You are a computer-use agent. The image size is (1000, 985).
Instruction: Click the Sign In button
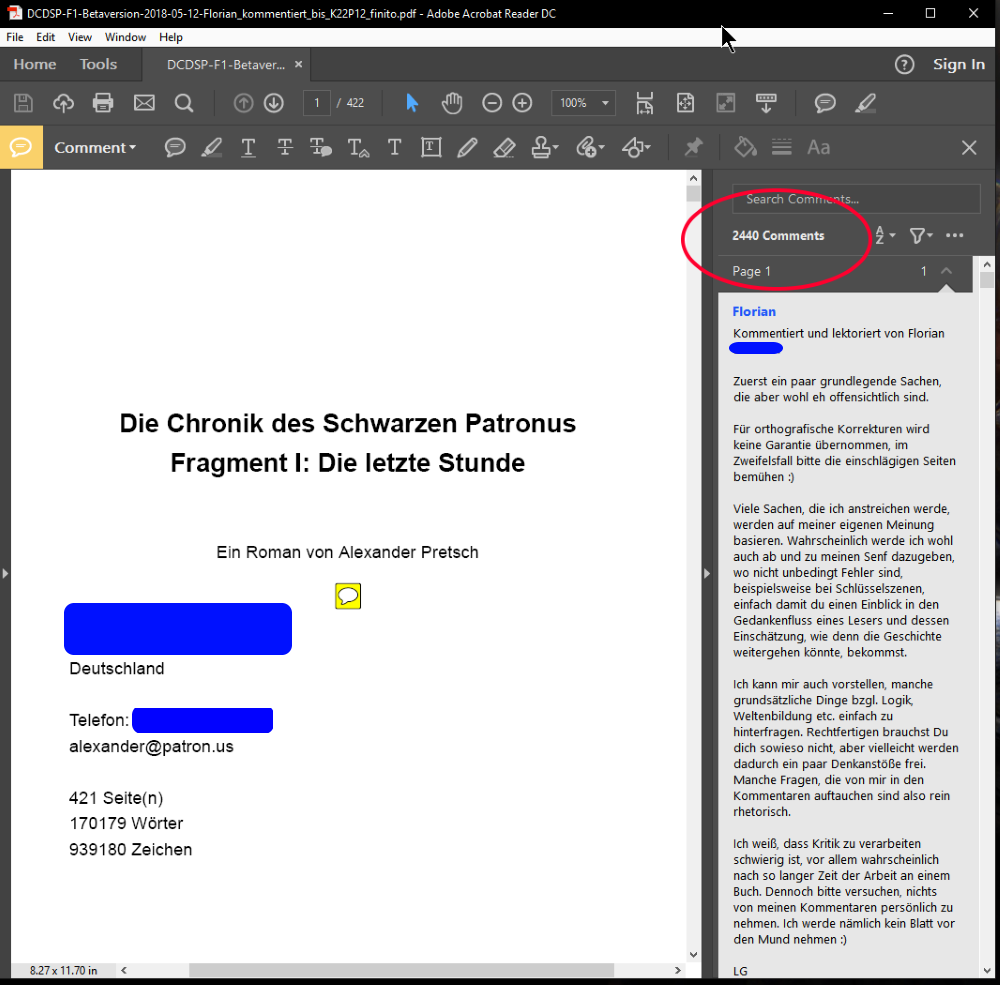pos(958,64)
